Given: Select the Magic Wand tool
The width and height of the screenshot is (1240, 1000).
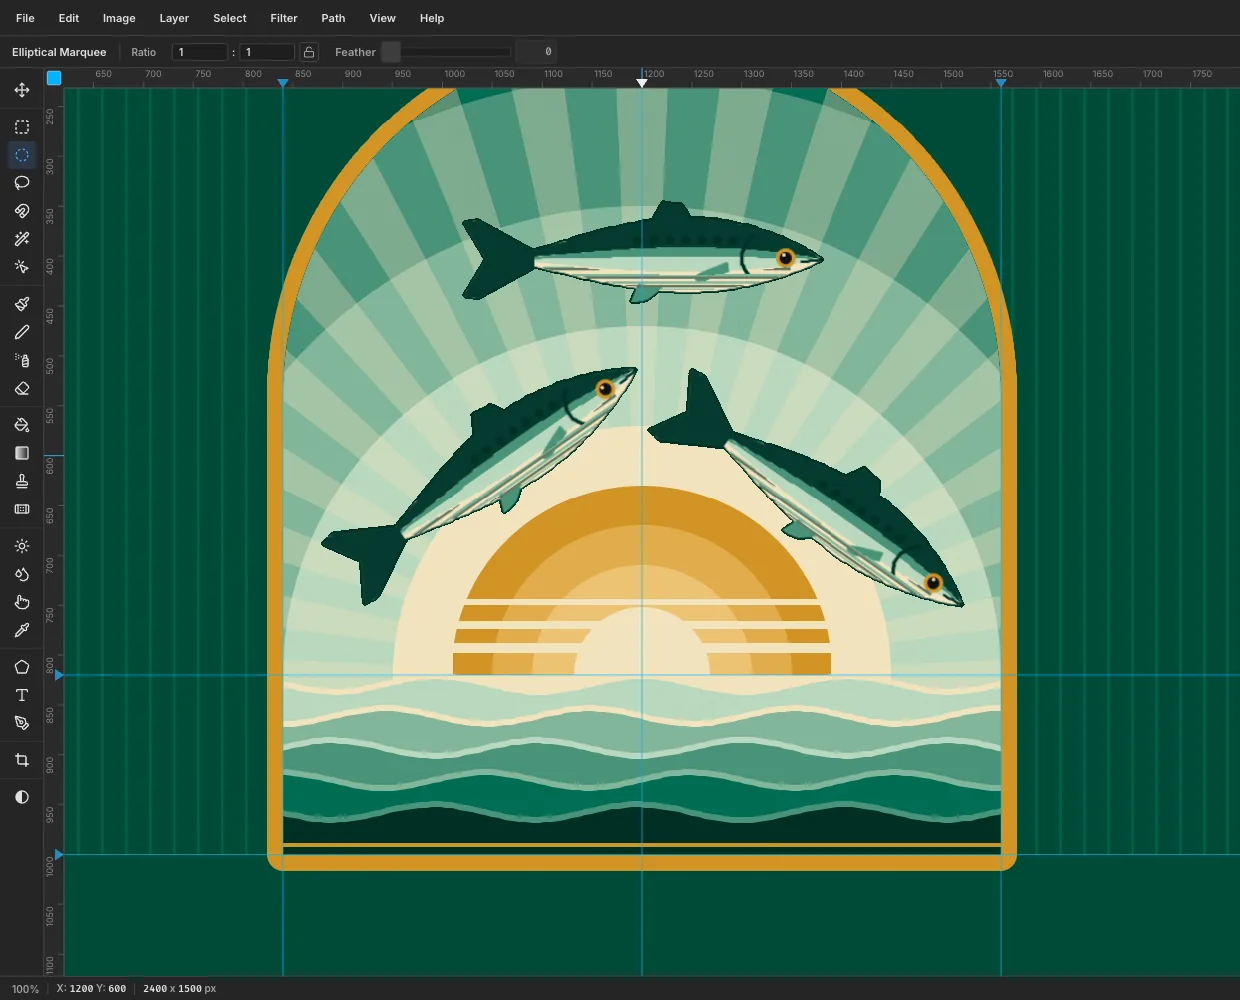Looking at the screenshot, I should click(x=22, y=239).
